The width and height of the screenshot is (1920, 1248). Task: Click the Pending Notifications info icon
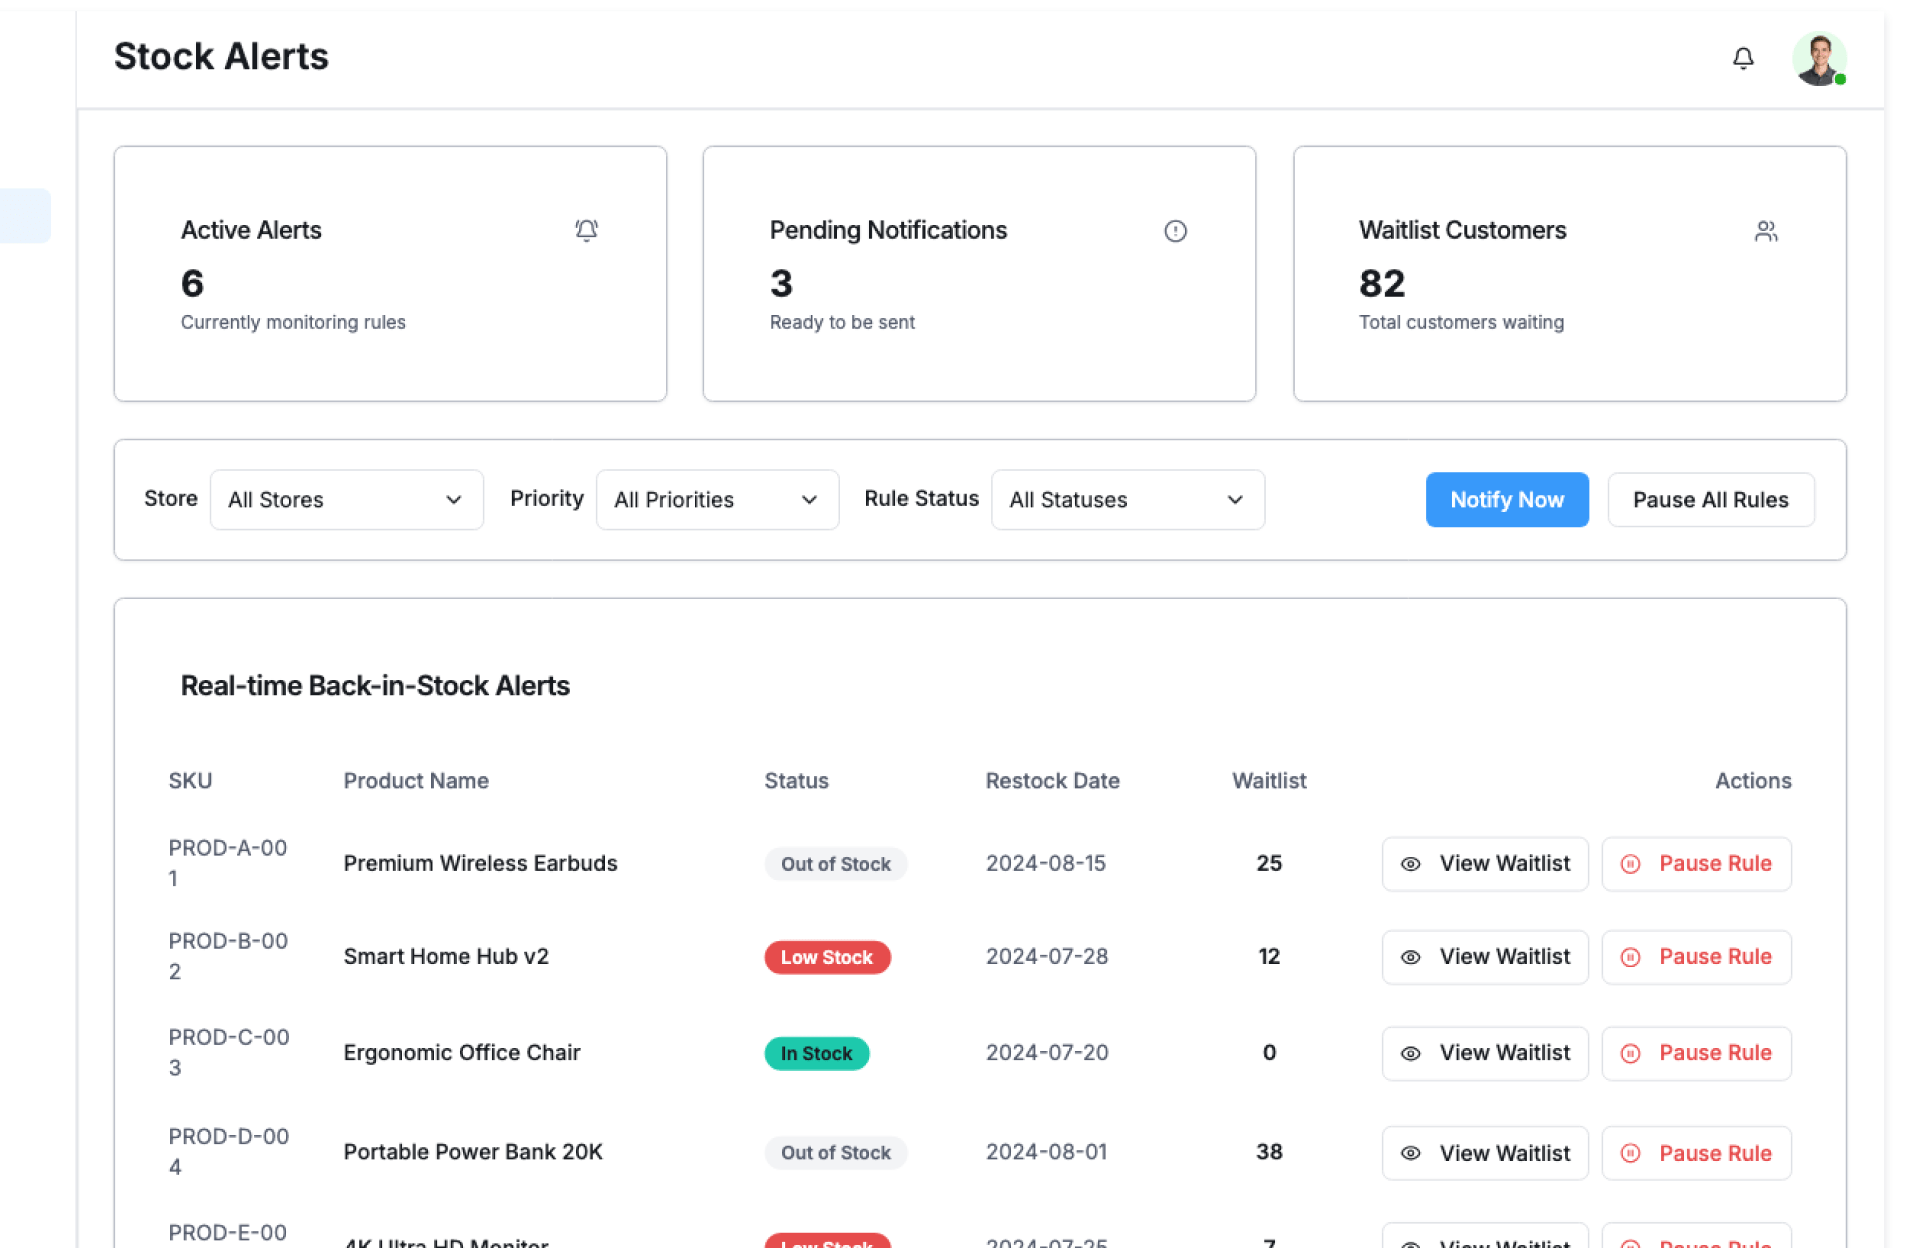(x=1175, y=231)
